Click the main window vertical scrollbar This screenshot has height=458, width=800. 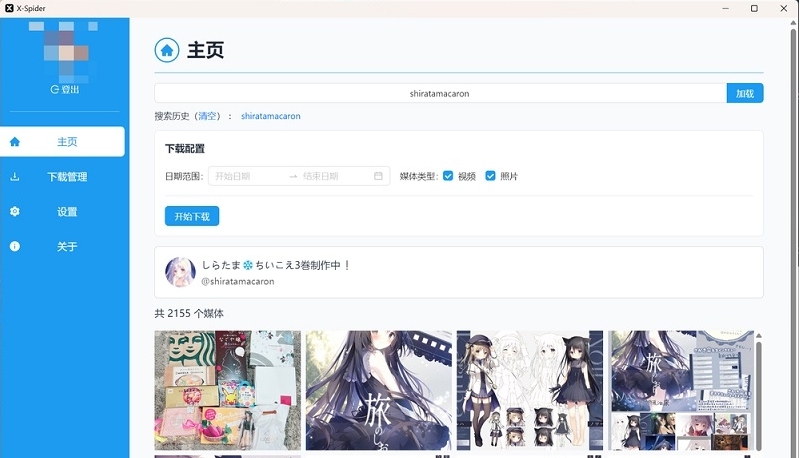click(x=794, y=242)
